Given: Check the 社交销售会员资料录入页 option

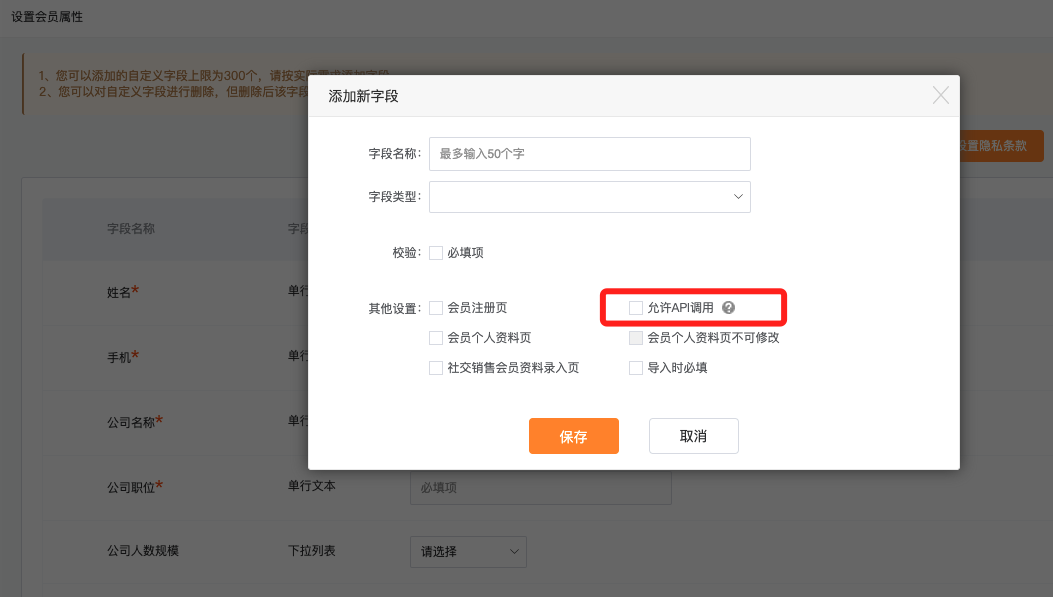Looking at the screenshot, I should (435, 367).
